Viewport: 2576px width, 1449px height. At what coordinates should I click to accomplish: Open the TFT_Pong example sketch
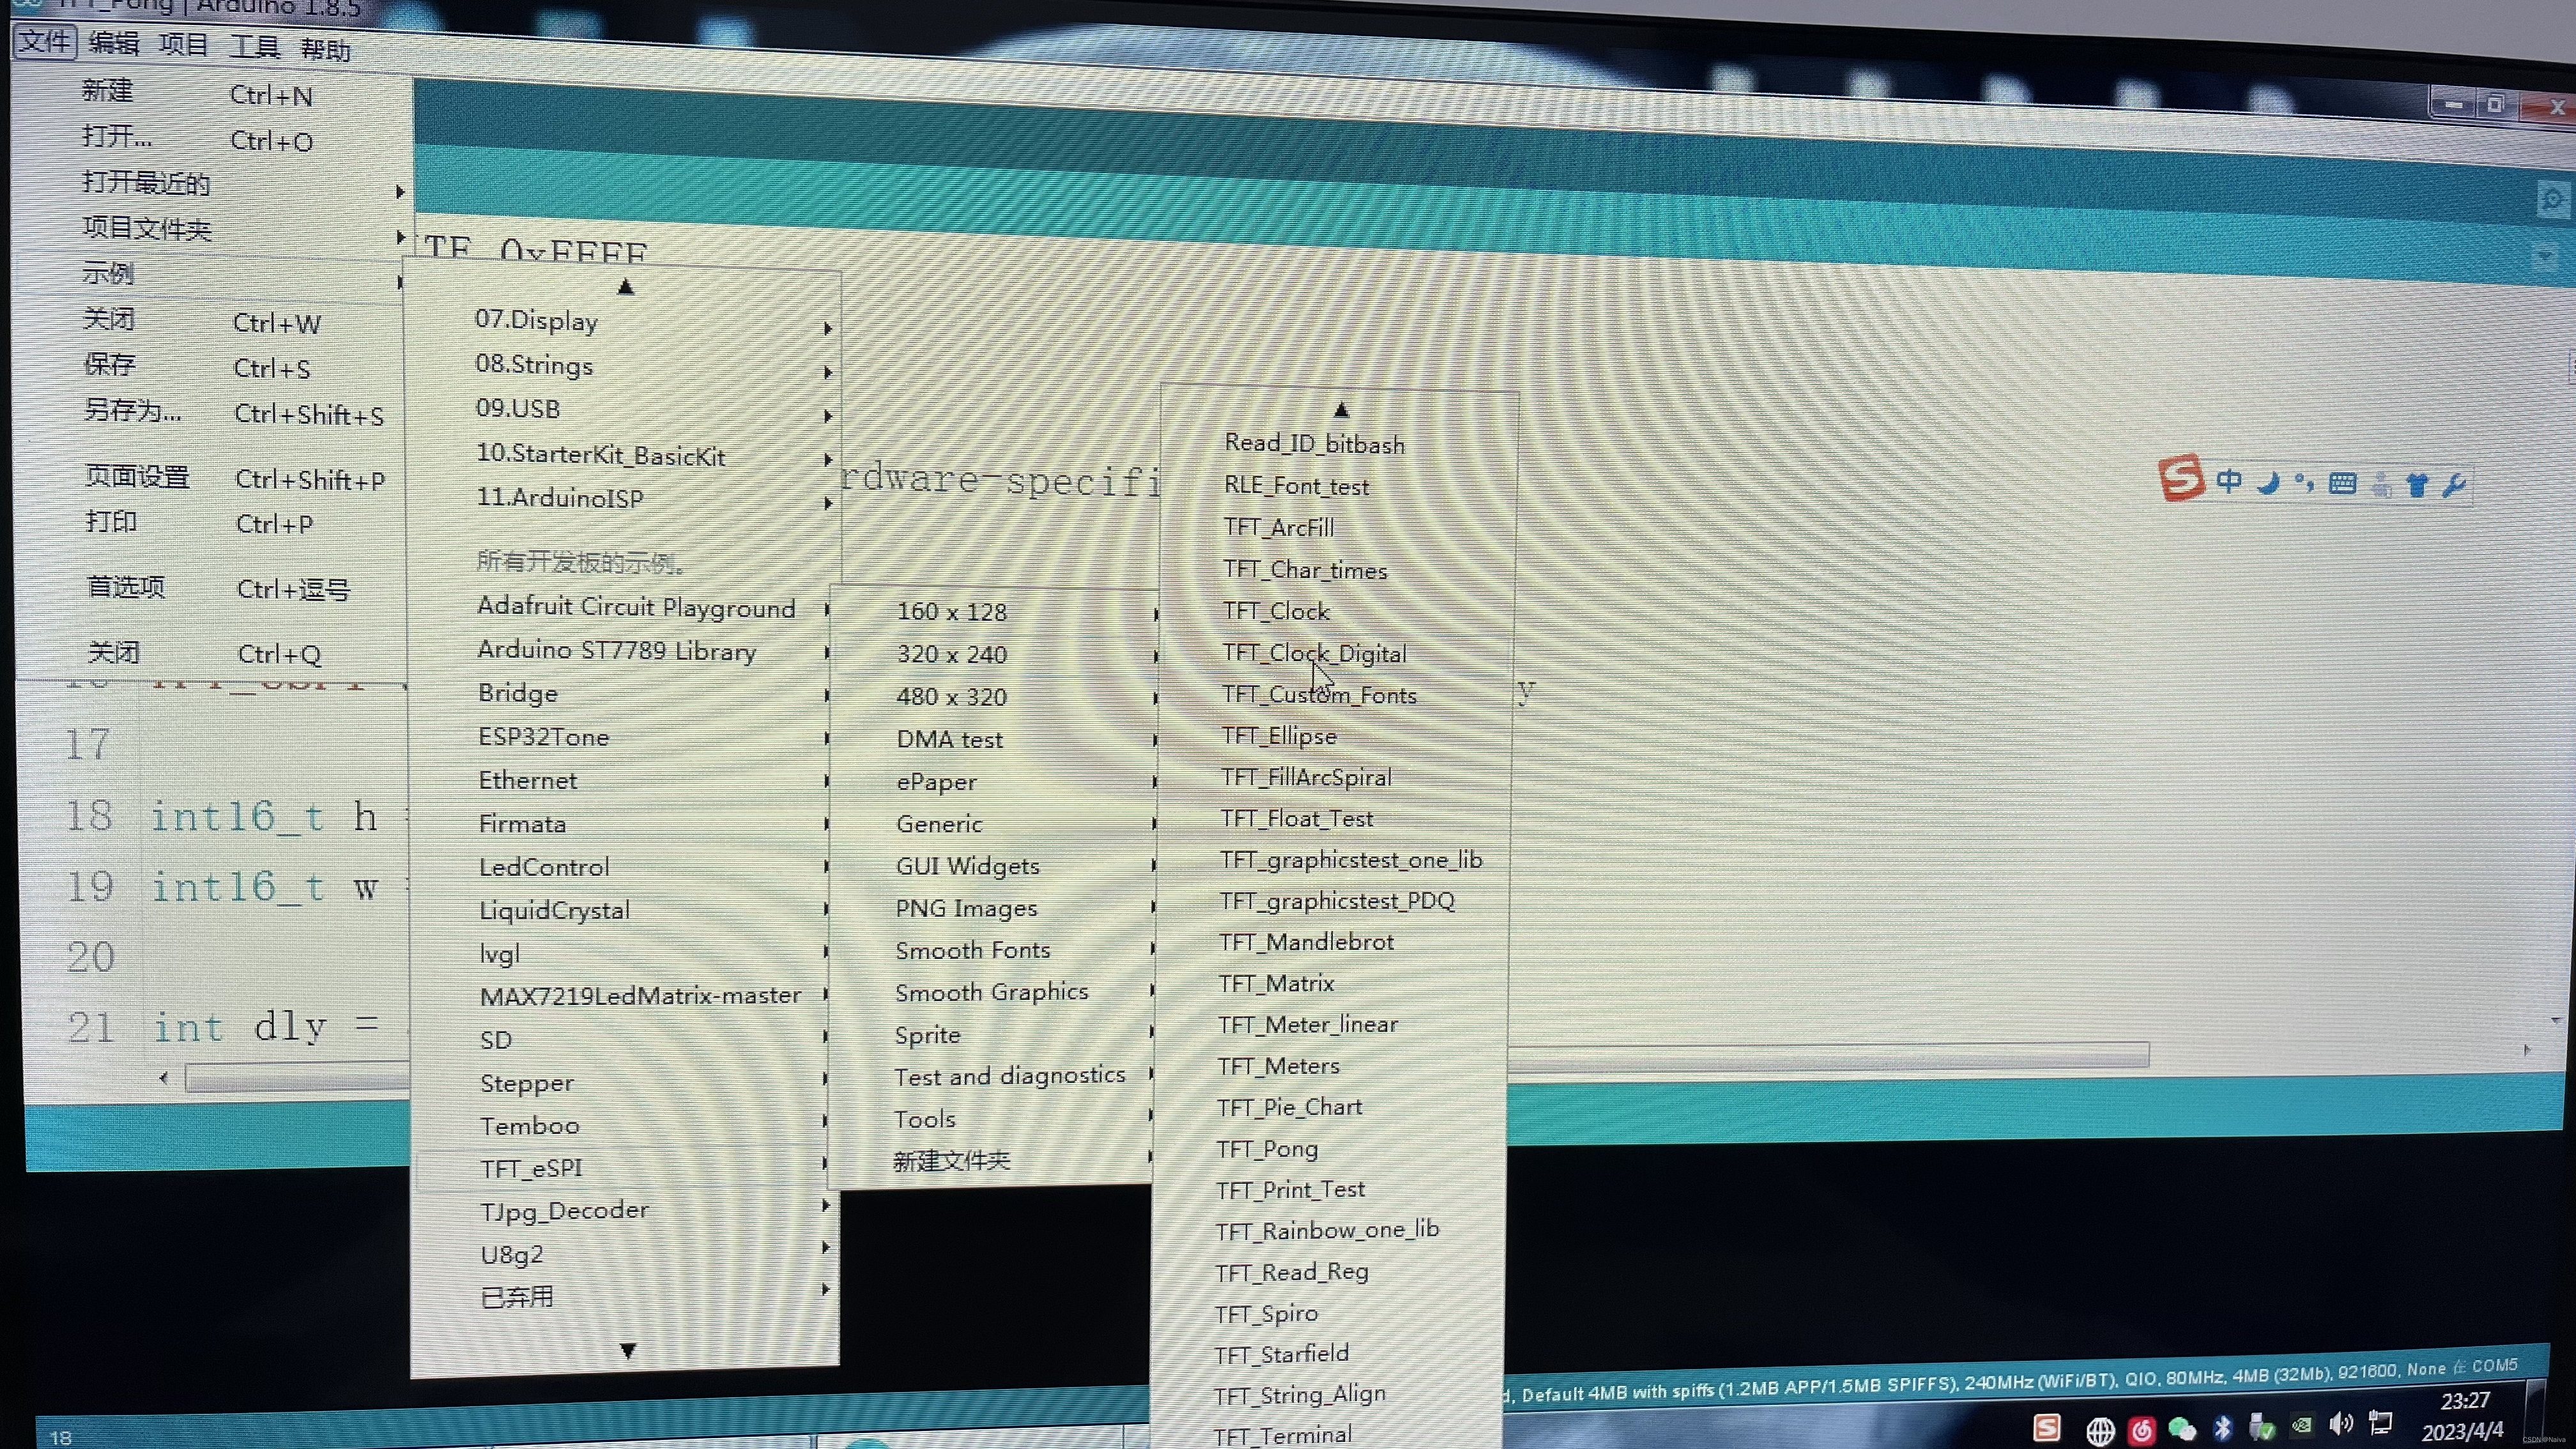click(x=1267, y=1149)
